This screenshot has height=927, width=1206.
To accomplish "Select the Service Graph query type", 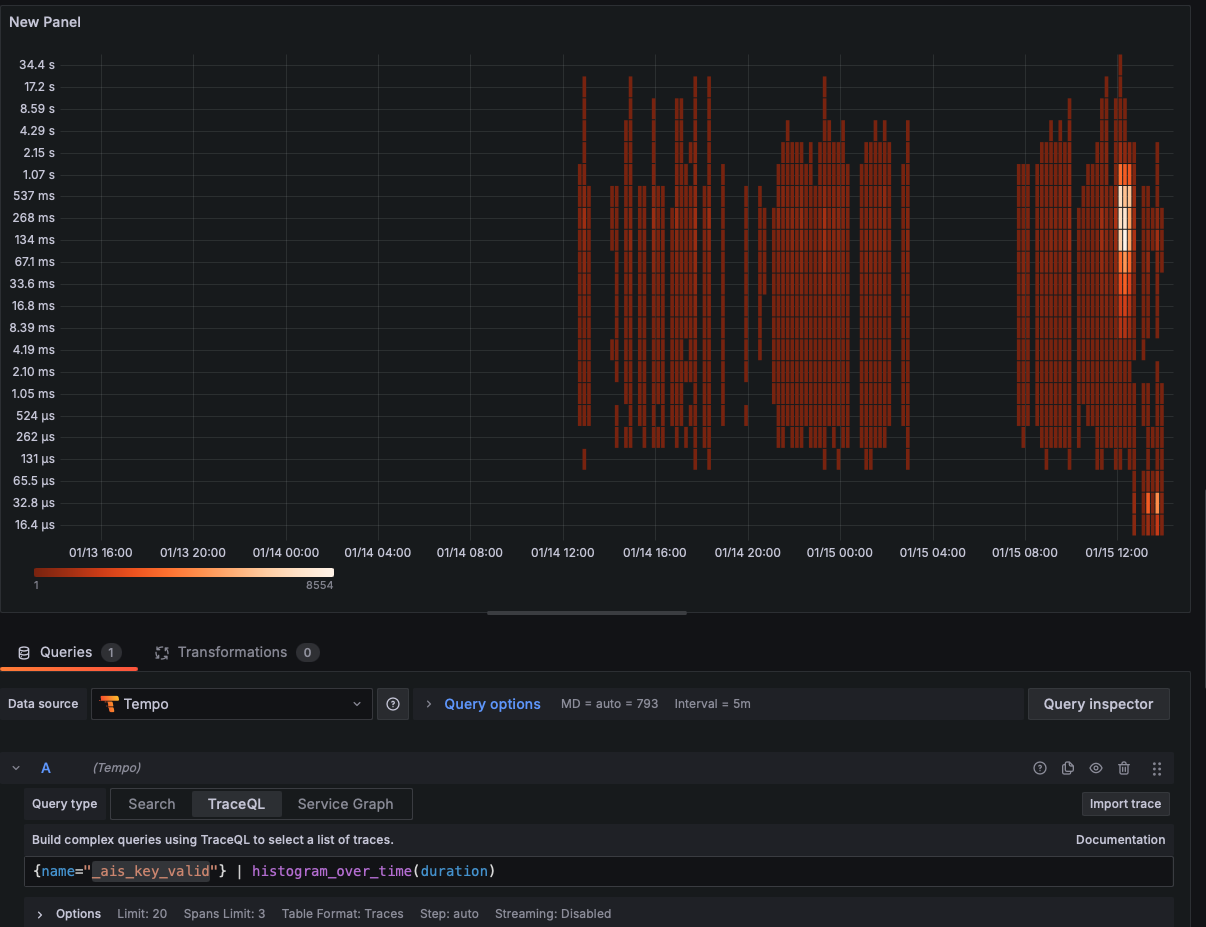I will (345, 804).
